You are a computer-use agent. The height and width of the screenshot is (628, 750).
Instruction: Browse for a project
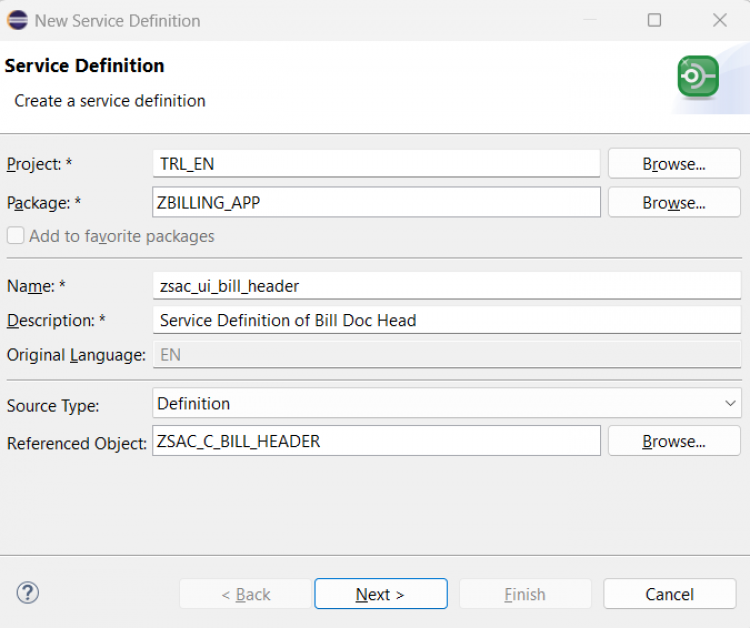tap(673, 164)
